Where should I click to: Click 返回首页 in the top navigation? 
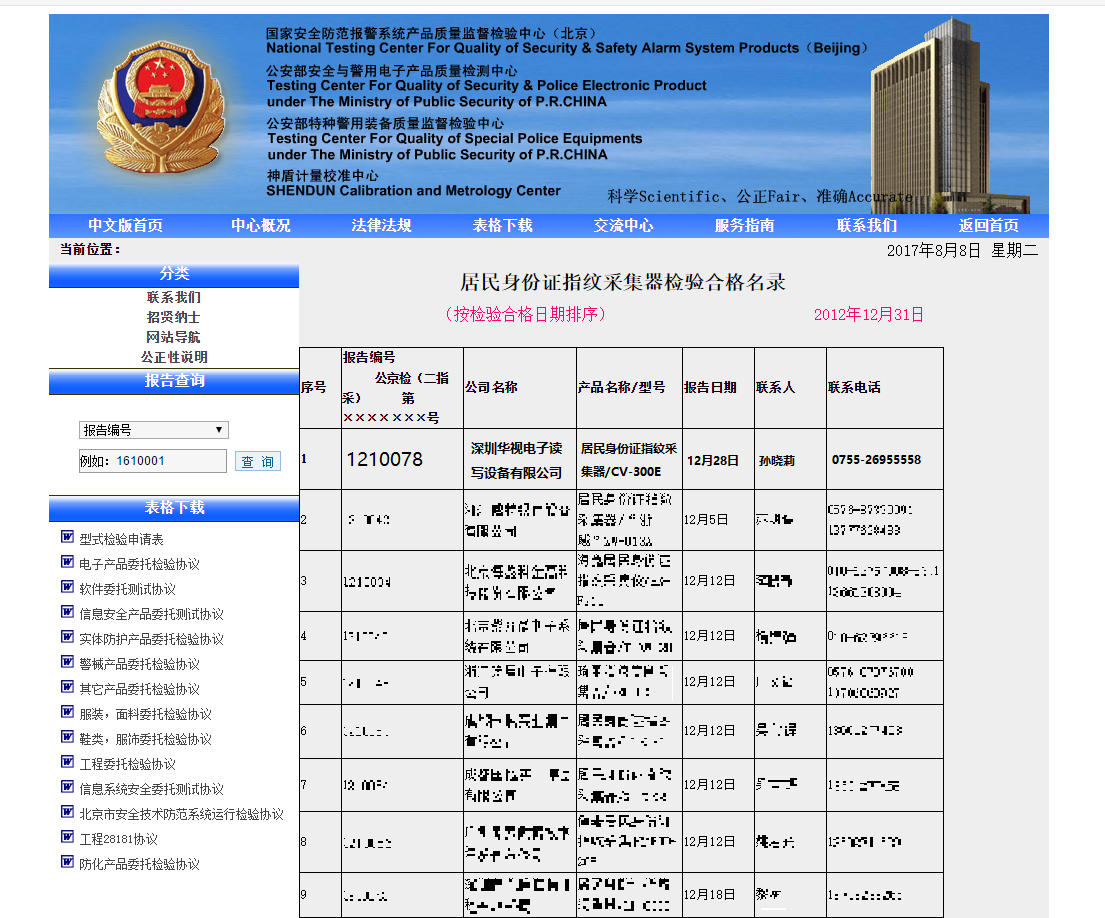click(x=988, y=226)
